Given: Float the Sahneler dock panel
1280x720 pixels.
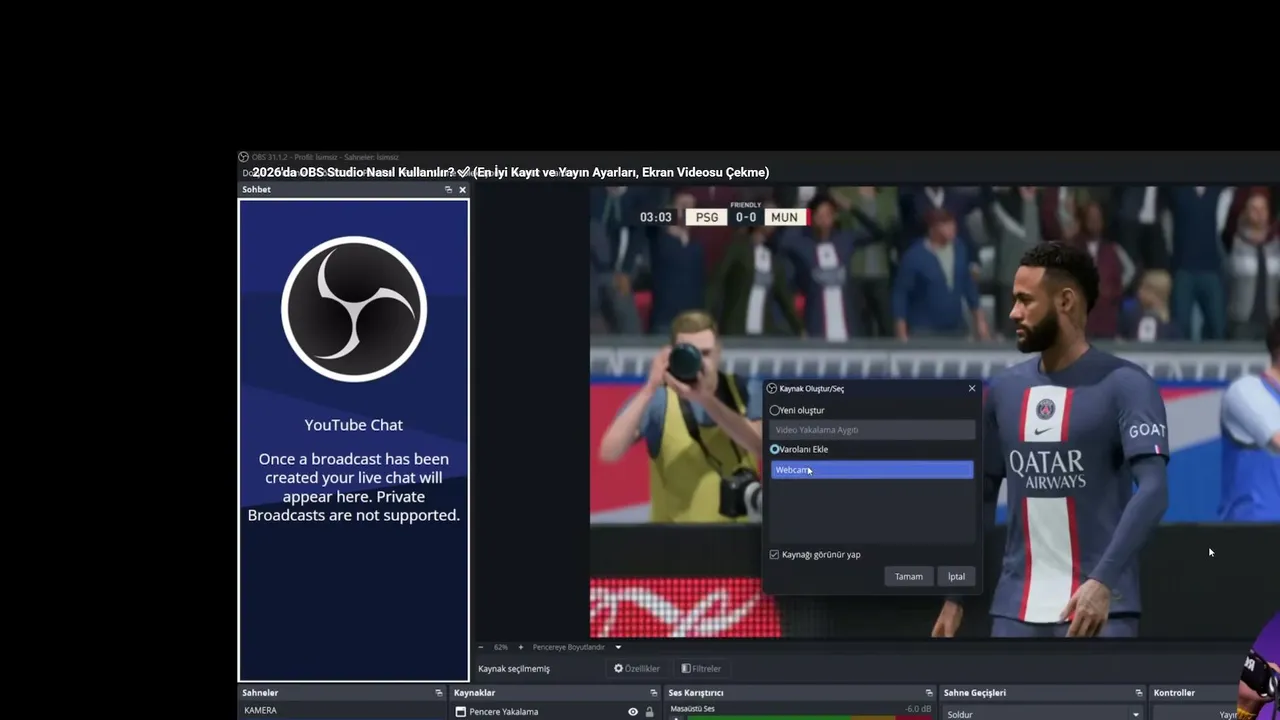Looking at the screenshot, I should coord(438,692).
